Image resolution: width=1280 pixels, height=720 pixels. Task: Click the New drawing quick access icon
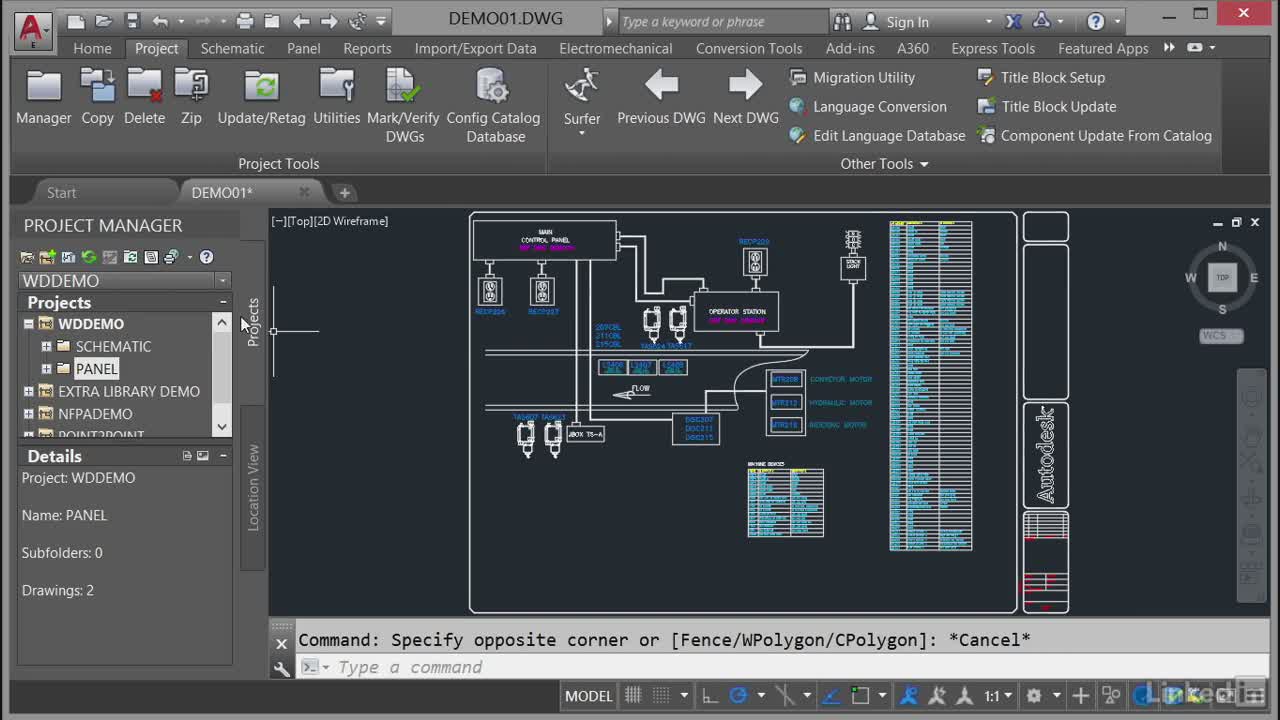[76, 21]
